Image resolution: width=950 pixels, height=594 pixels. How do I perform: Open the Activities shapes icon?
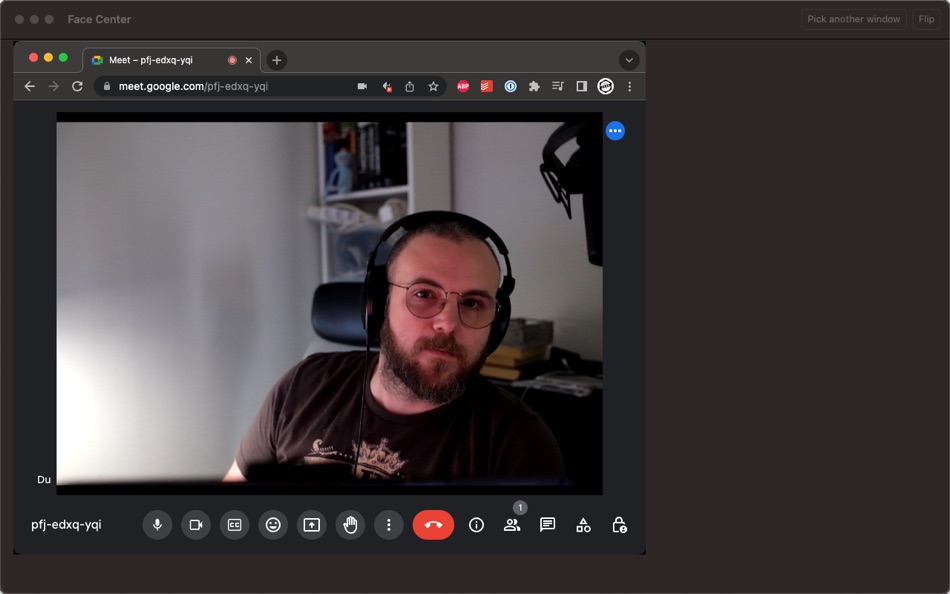pos(583,525)
